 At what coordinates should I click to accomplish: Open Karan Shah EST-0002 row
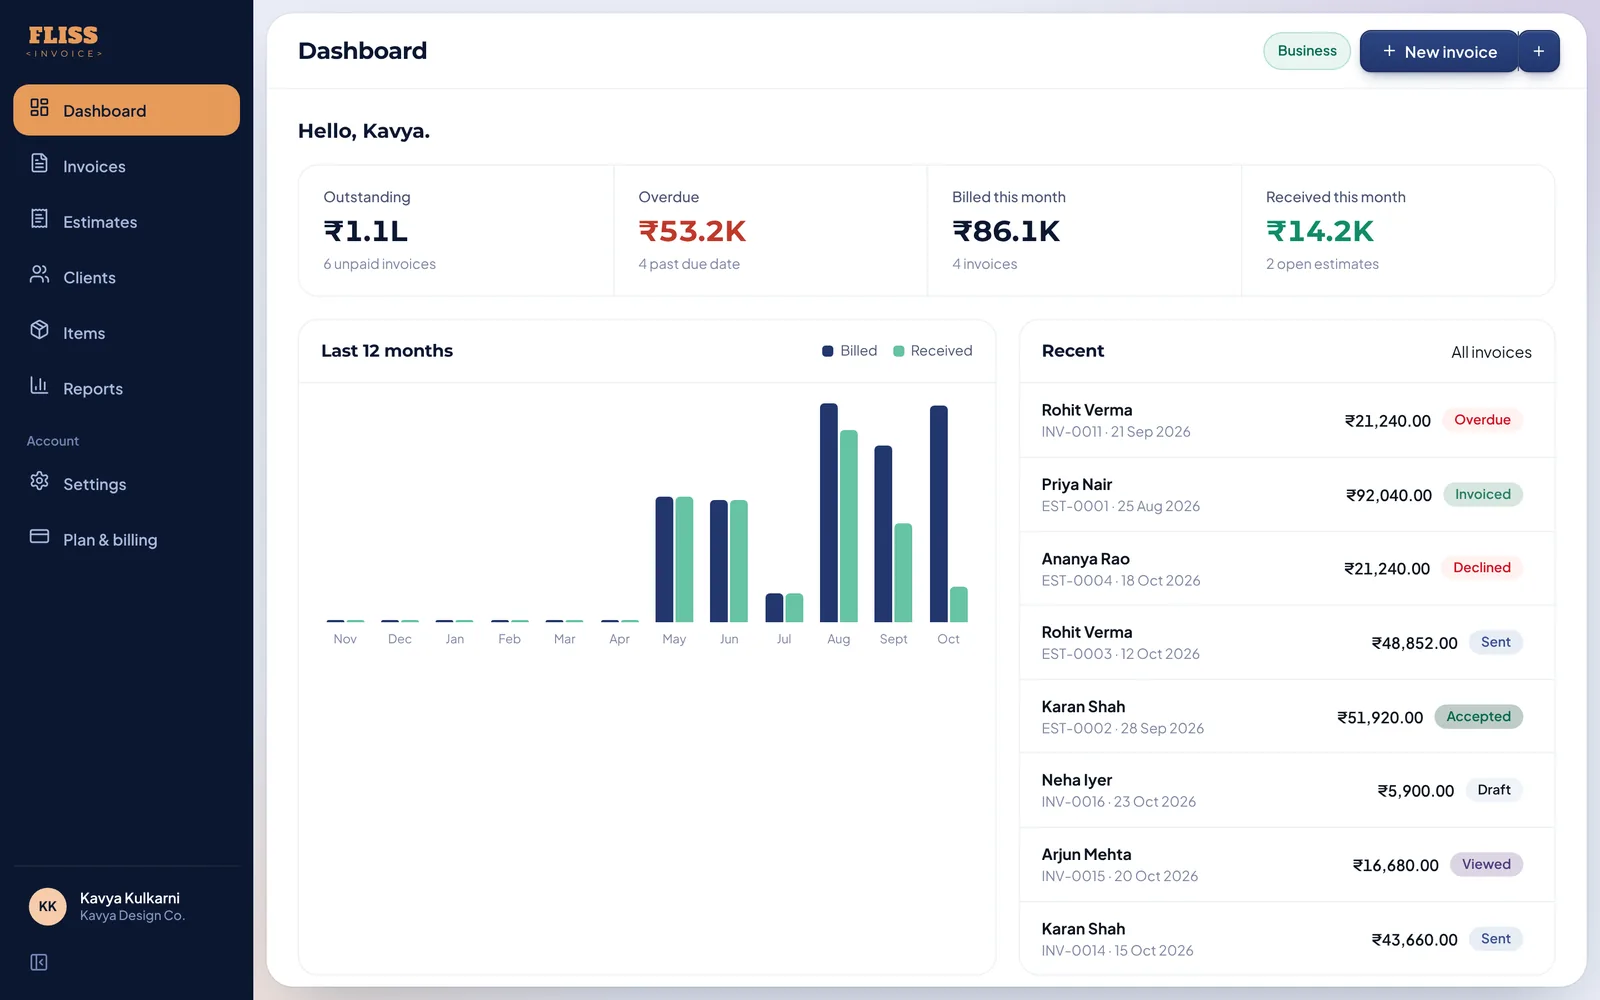(x=1287, y=716)
